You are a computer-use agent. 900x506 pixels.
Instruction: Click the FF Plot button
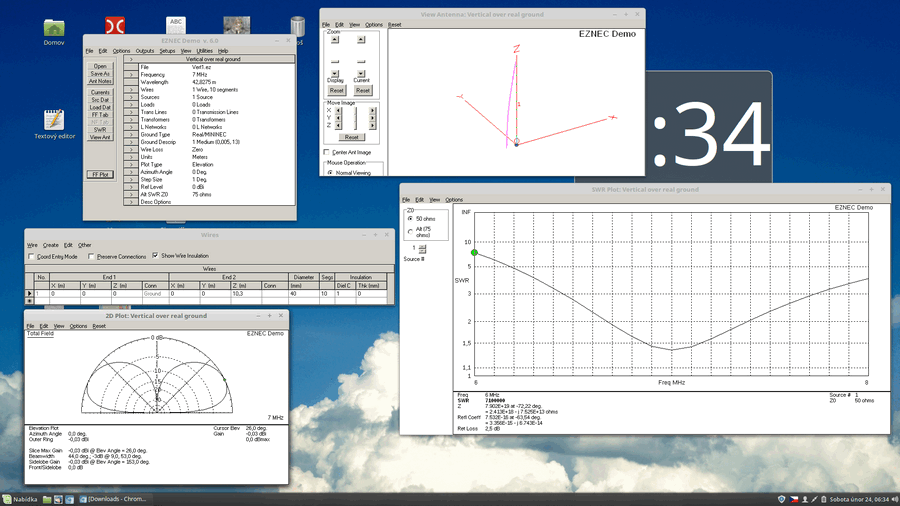click(x=100, y=175)
